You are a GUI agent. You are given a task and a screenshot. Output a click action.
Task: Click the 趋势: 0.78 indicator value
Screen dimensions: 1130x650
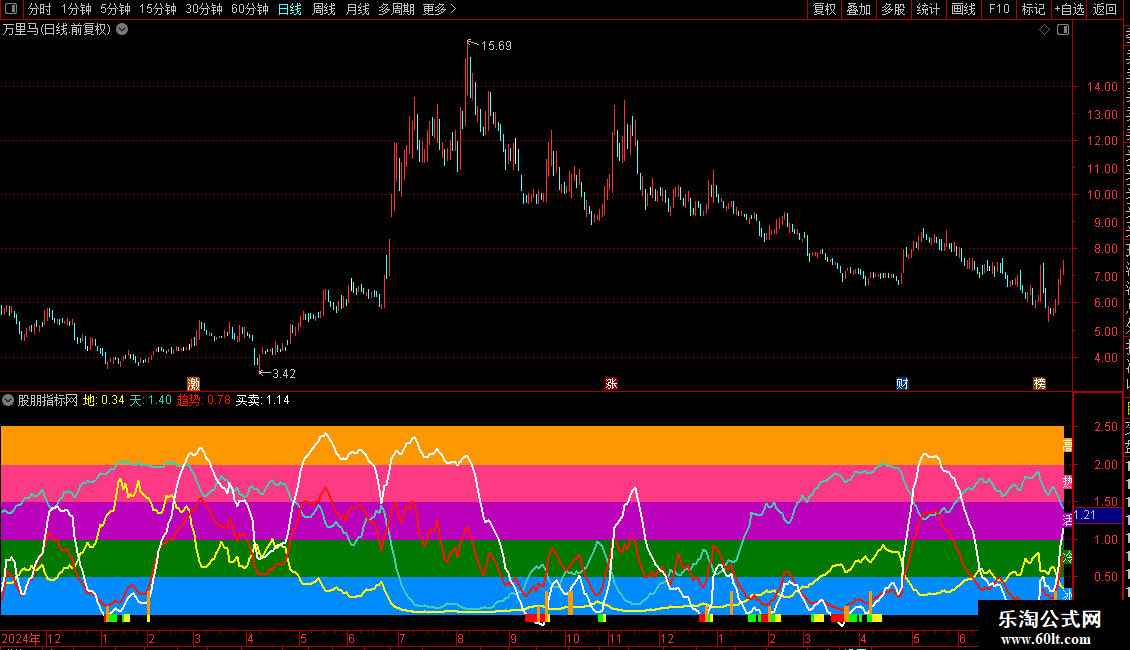point(204,400)
